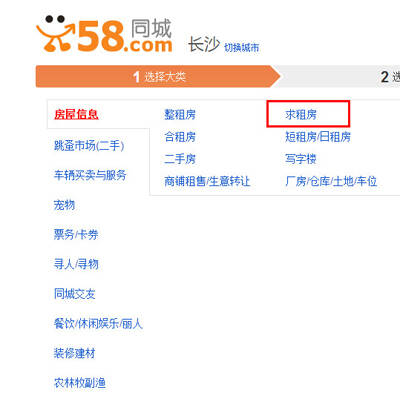This screenshot has height=413, width=400.
Task: Open 房屋信息 category
Action: [76, 115]
